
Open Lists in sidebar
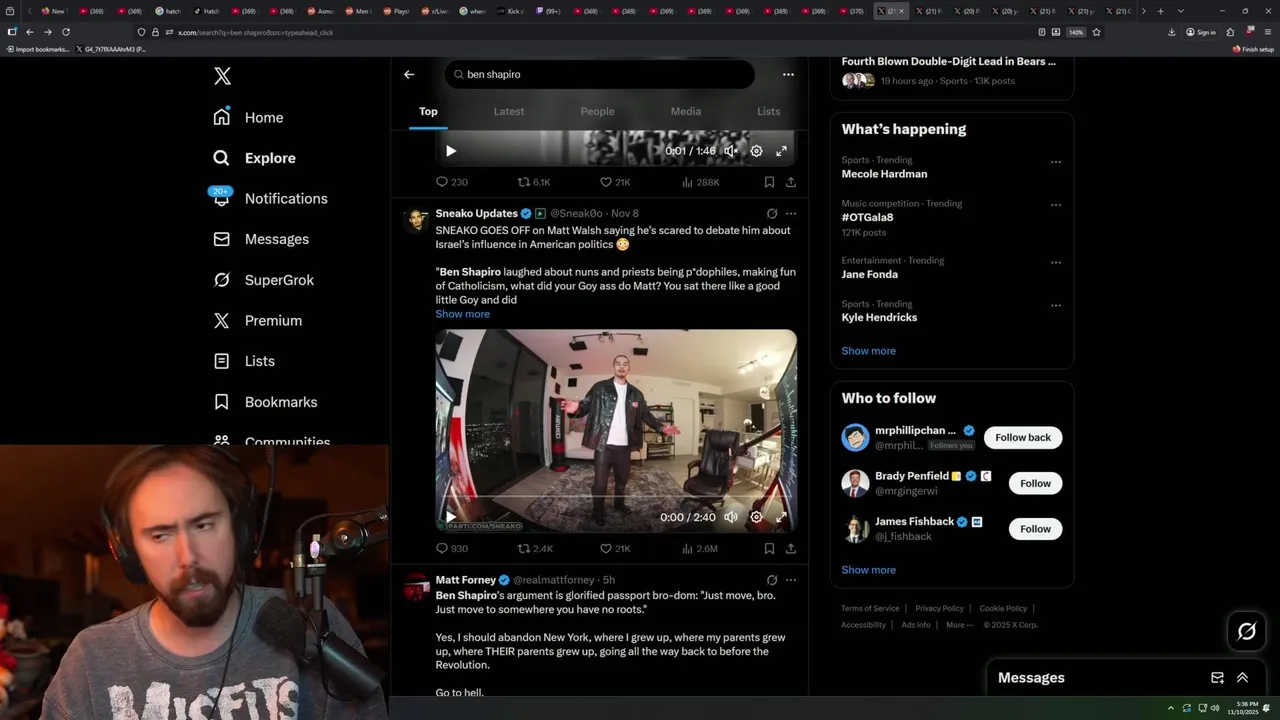(243, 361)
